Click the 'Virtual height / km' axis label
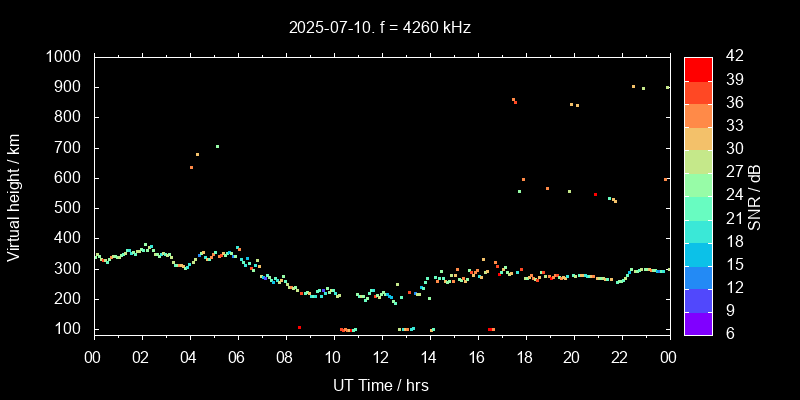Screen dimensions: 800x400 [x=14, y=195]
